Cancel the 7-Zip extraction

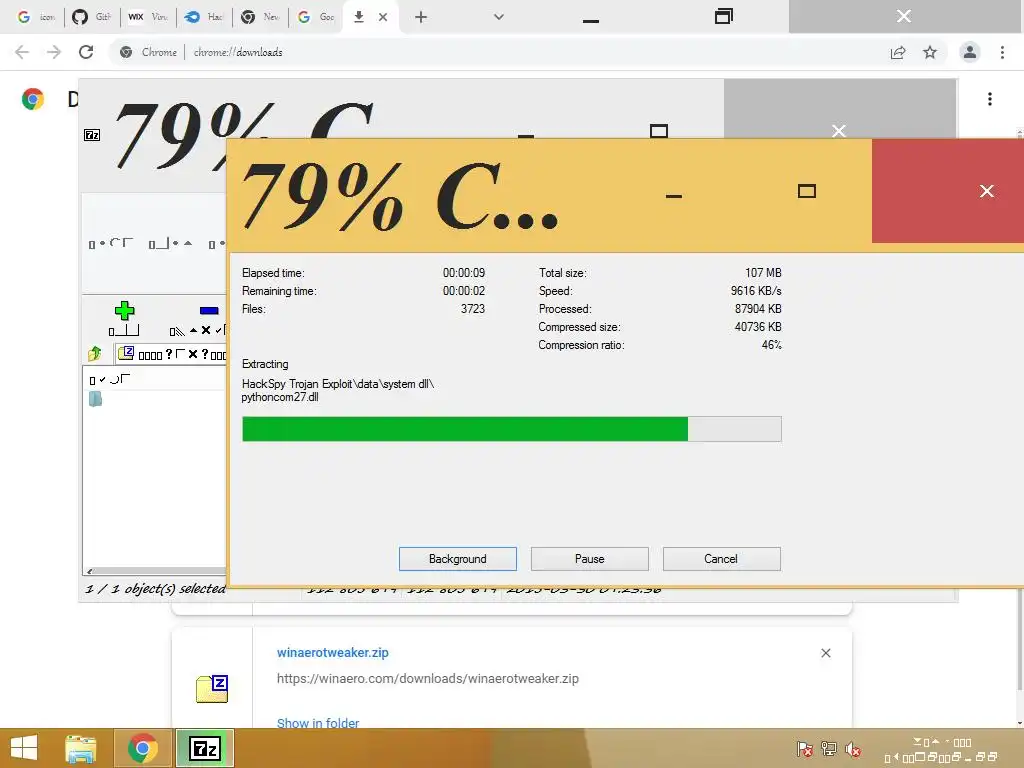tap(722, 559)
